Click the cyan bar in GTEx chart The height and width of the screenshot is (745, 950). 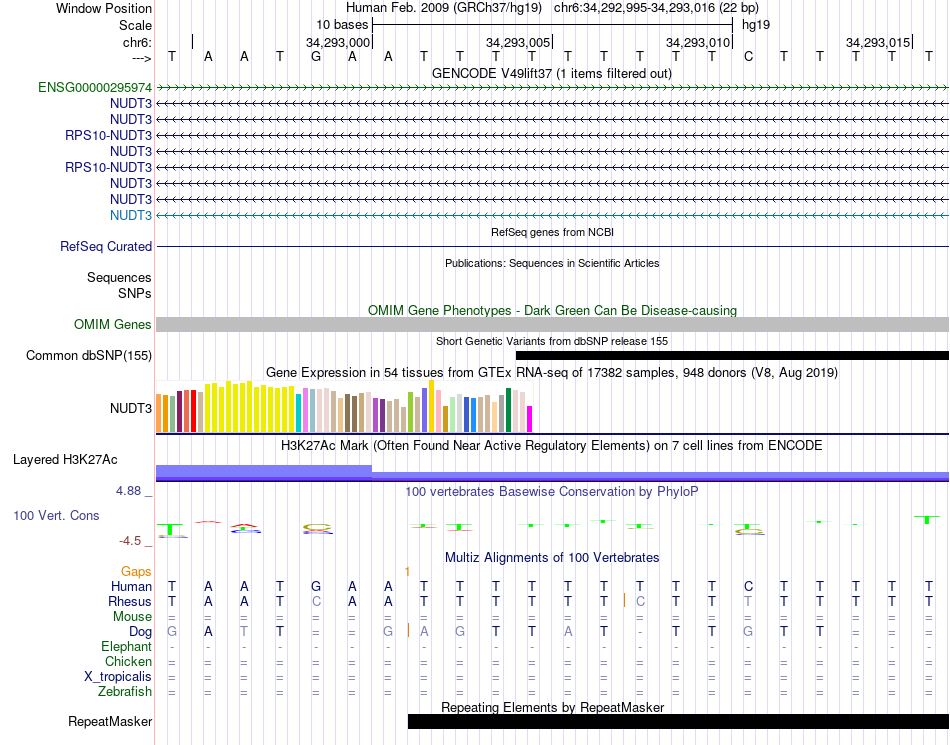pyautogui.click(x=299, y=413)
